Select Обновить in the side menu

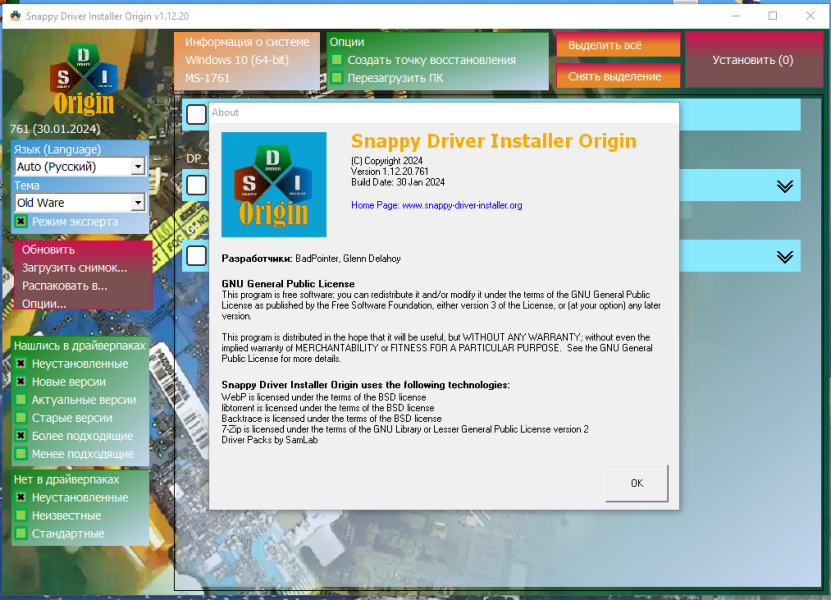coord(48,250)
